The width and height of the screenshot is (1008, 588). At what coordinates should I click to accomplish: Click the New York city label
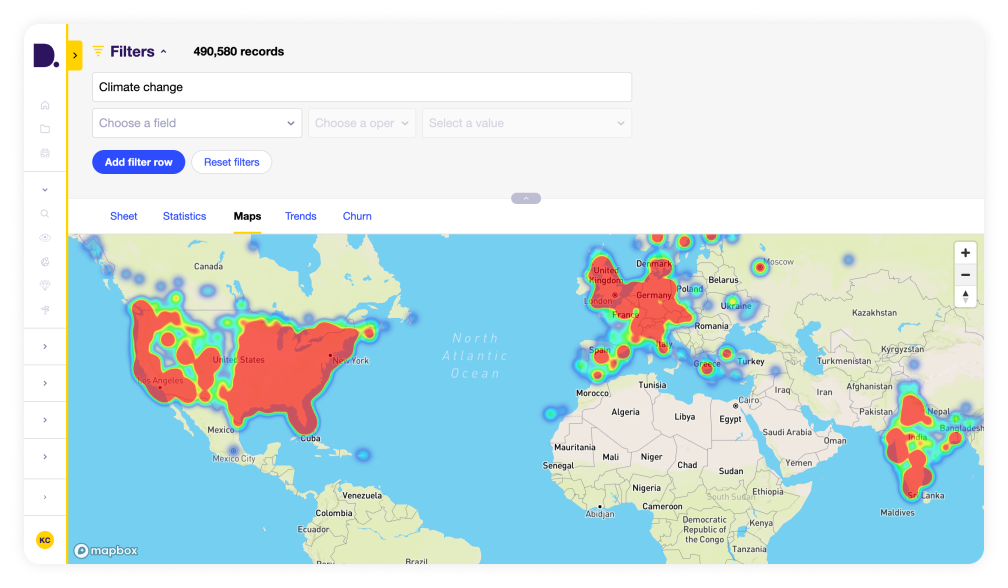pos(351,361)
